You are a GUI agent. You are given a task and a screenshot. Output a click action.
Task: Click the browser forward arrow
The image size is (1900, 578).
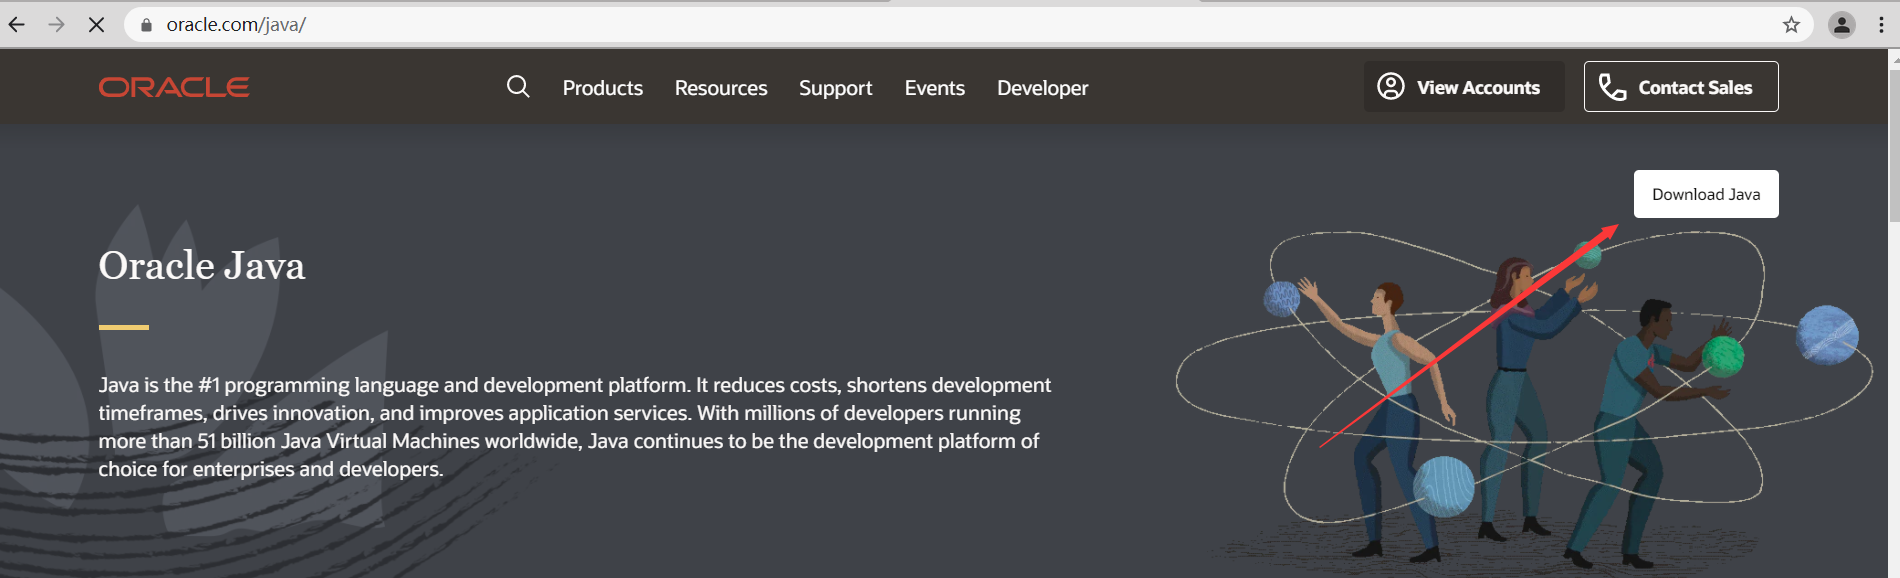pyautogui.click(x=57, y=25)
